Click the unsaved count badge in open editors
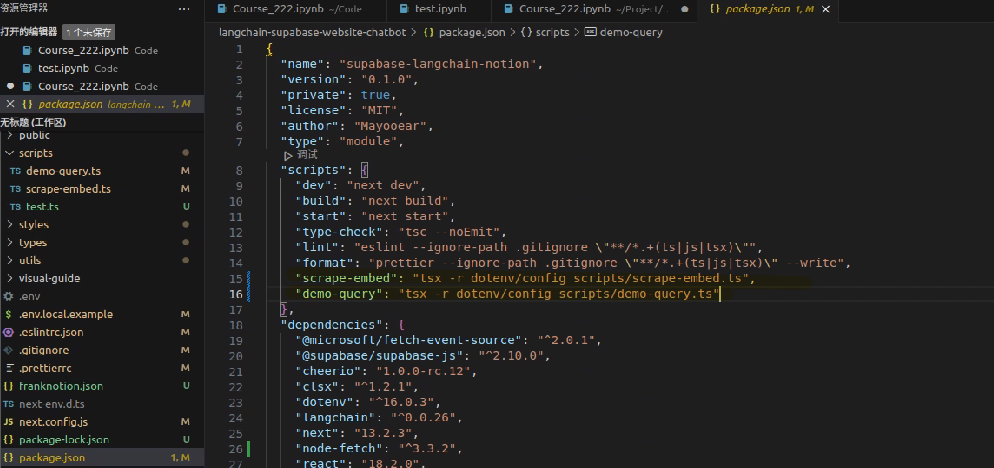 coord(89,32)
